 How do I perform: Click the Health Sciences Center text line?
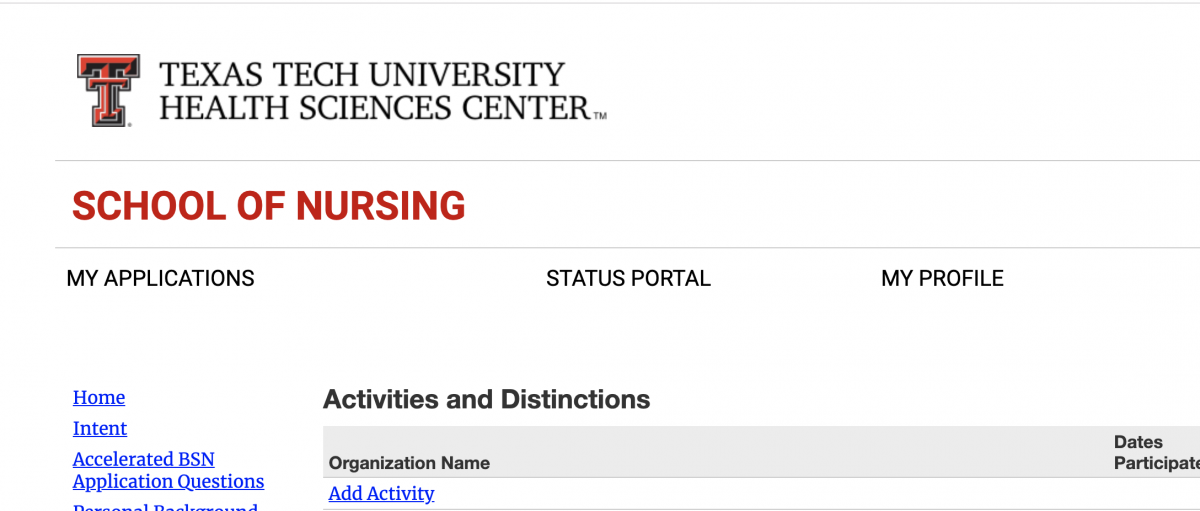tap(375, 107)
